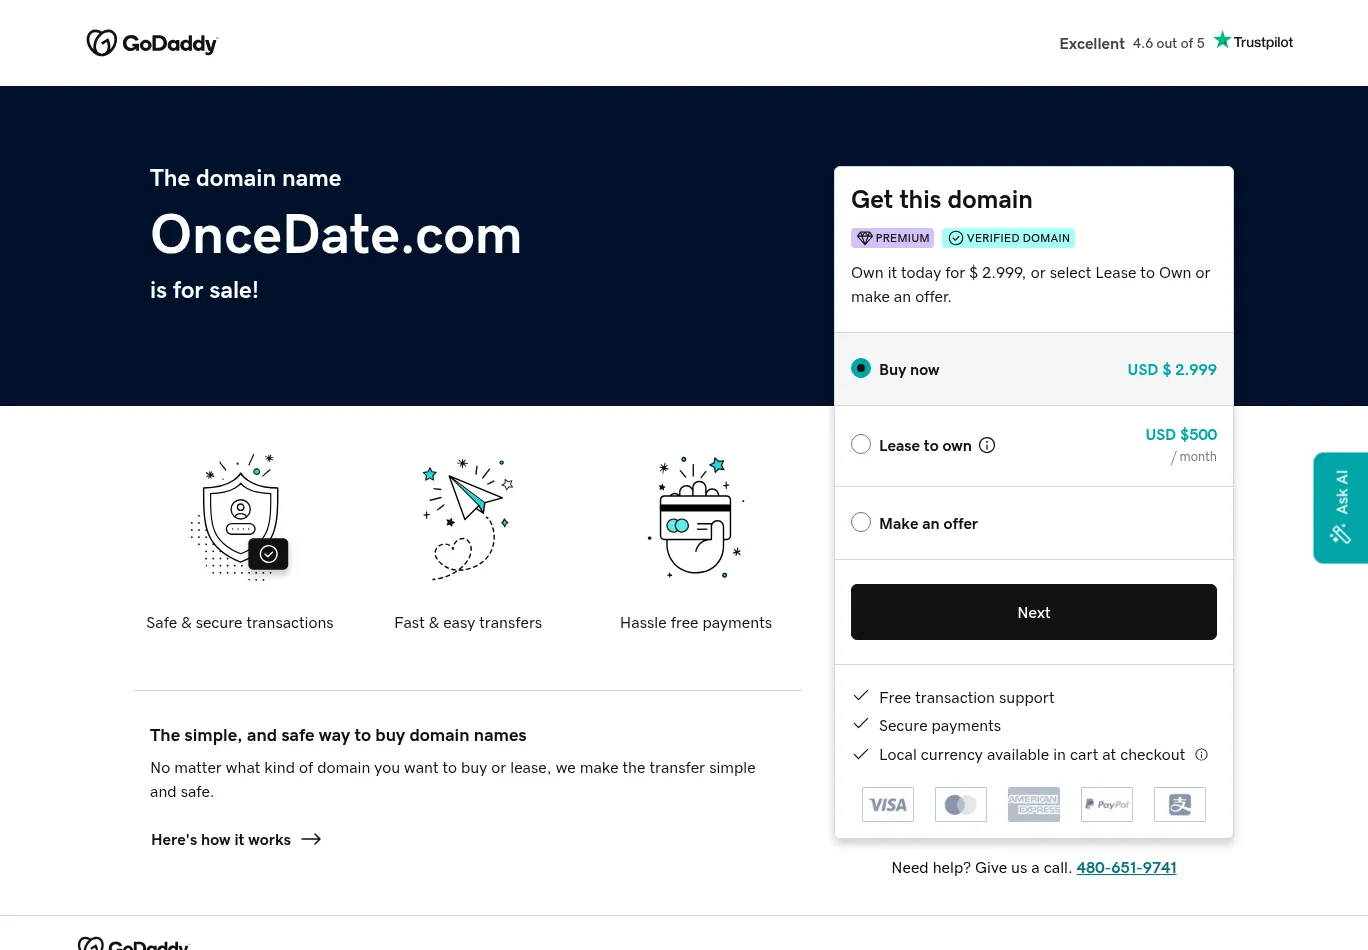Click the safe & secure transactions illustration
The height and width of the screenshot is (950, 1368).
pyautogui.click(x=240, y=516)
